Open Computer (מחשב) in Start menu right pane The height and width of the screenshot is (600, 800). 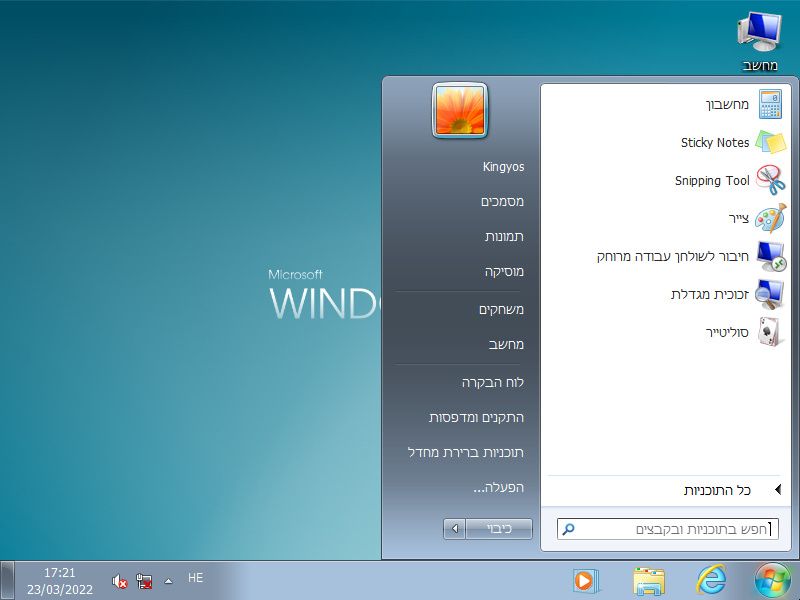pos(506,345)
